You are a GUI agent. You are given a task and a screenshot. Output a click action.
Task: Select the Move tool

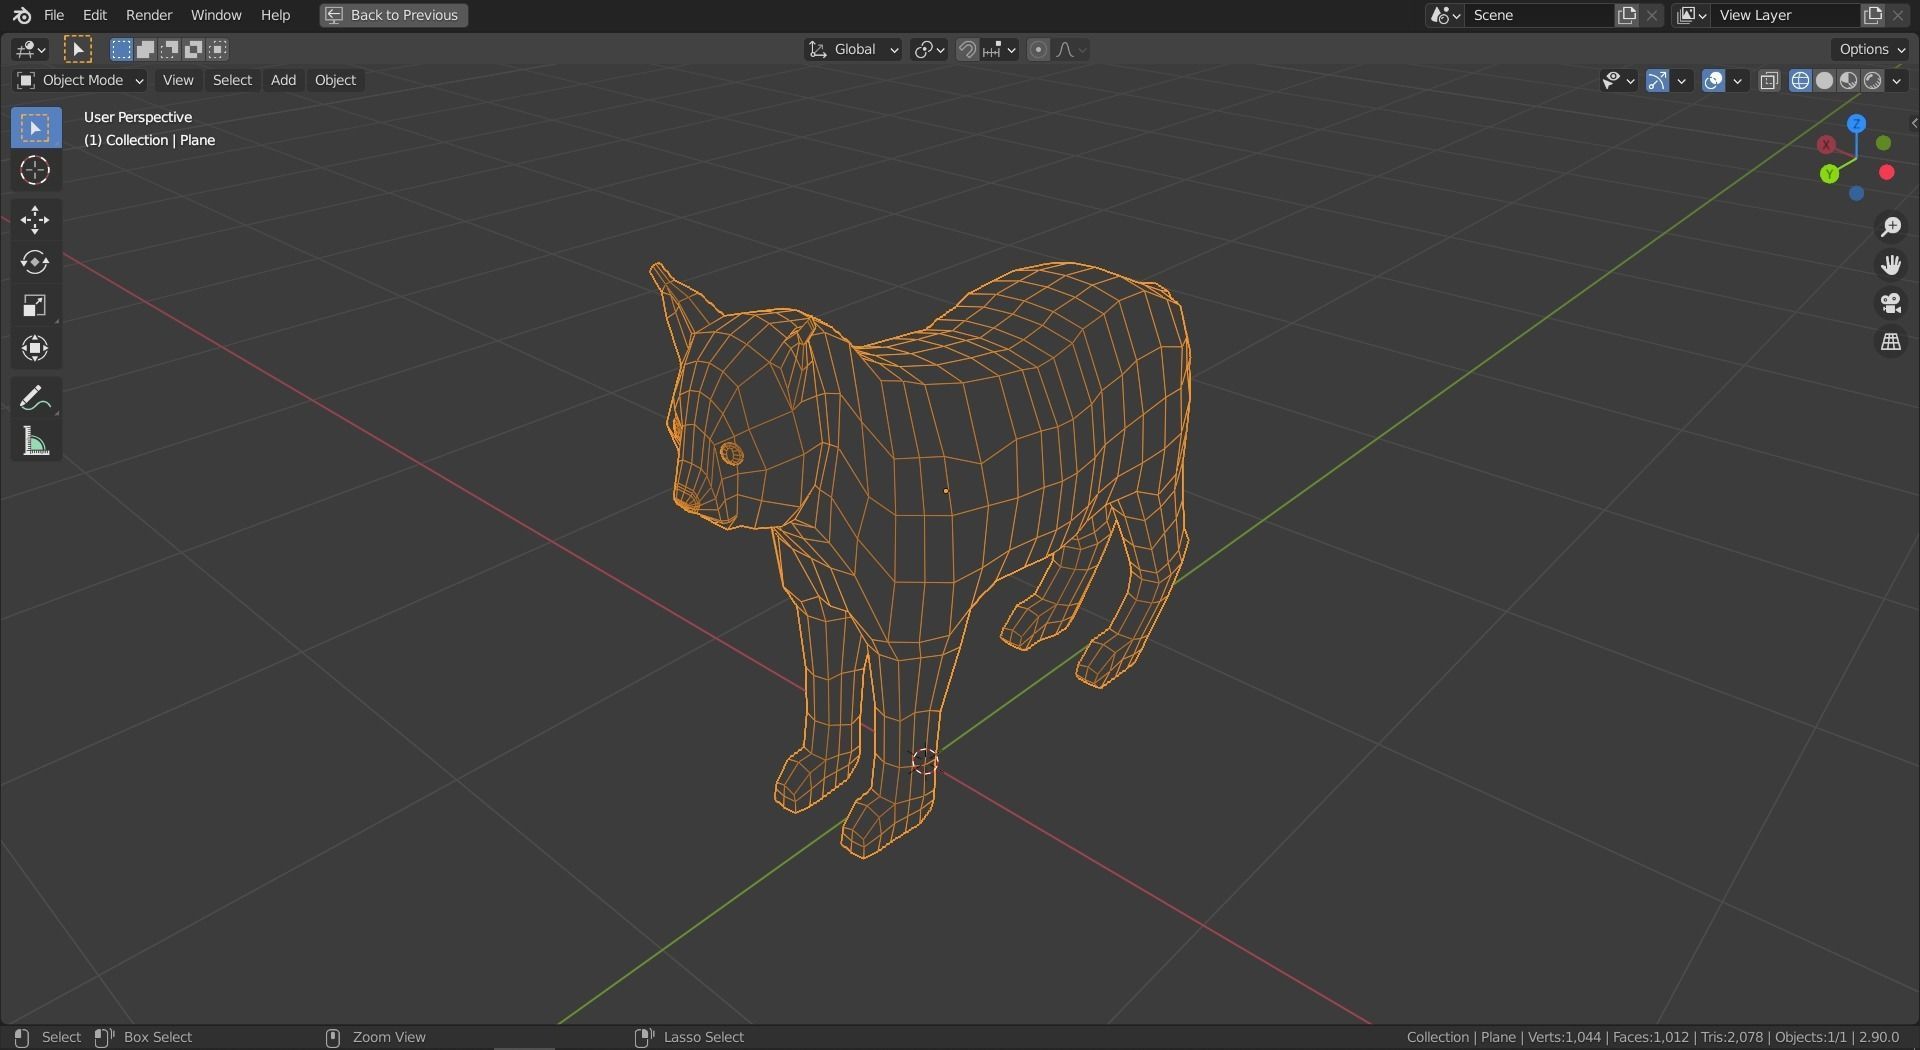[x=35, y=220]
